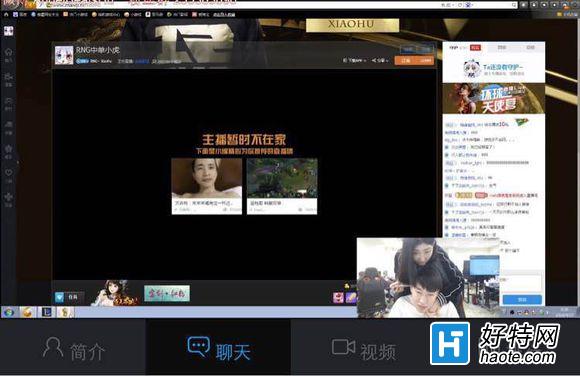The width and height of the screenshot is (580, 376).
Task: Switch to the 聊天 chat tab
Action: click(218, 347)
